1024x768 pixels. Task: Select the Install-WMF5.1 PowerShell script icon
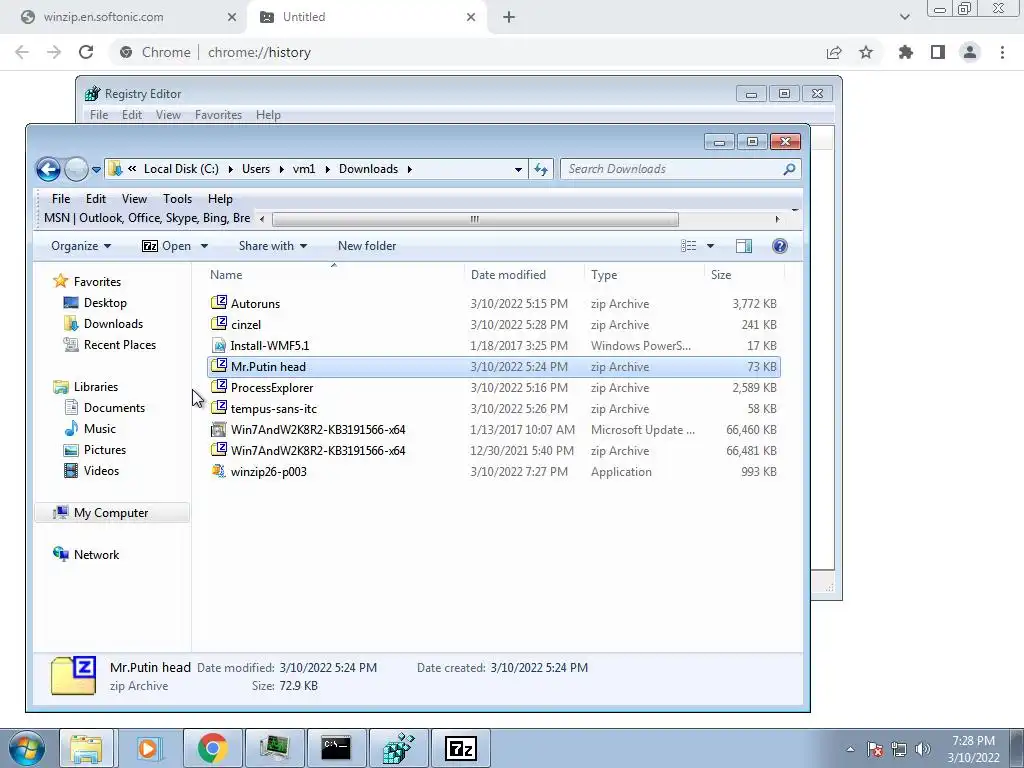point(219,345)
